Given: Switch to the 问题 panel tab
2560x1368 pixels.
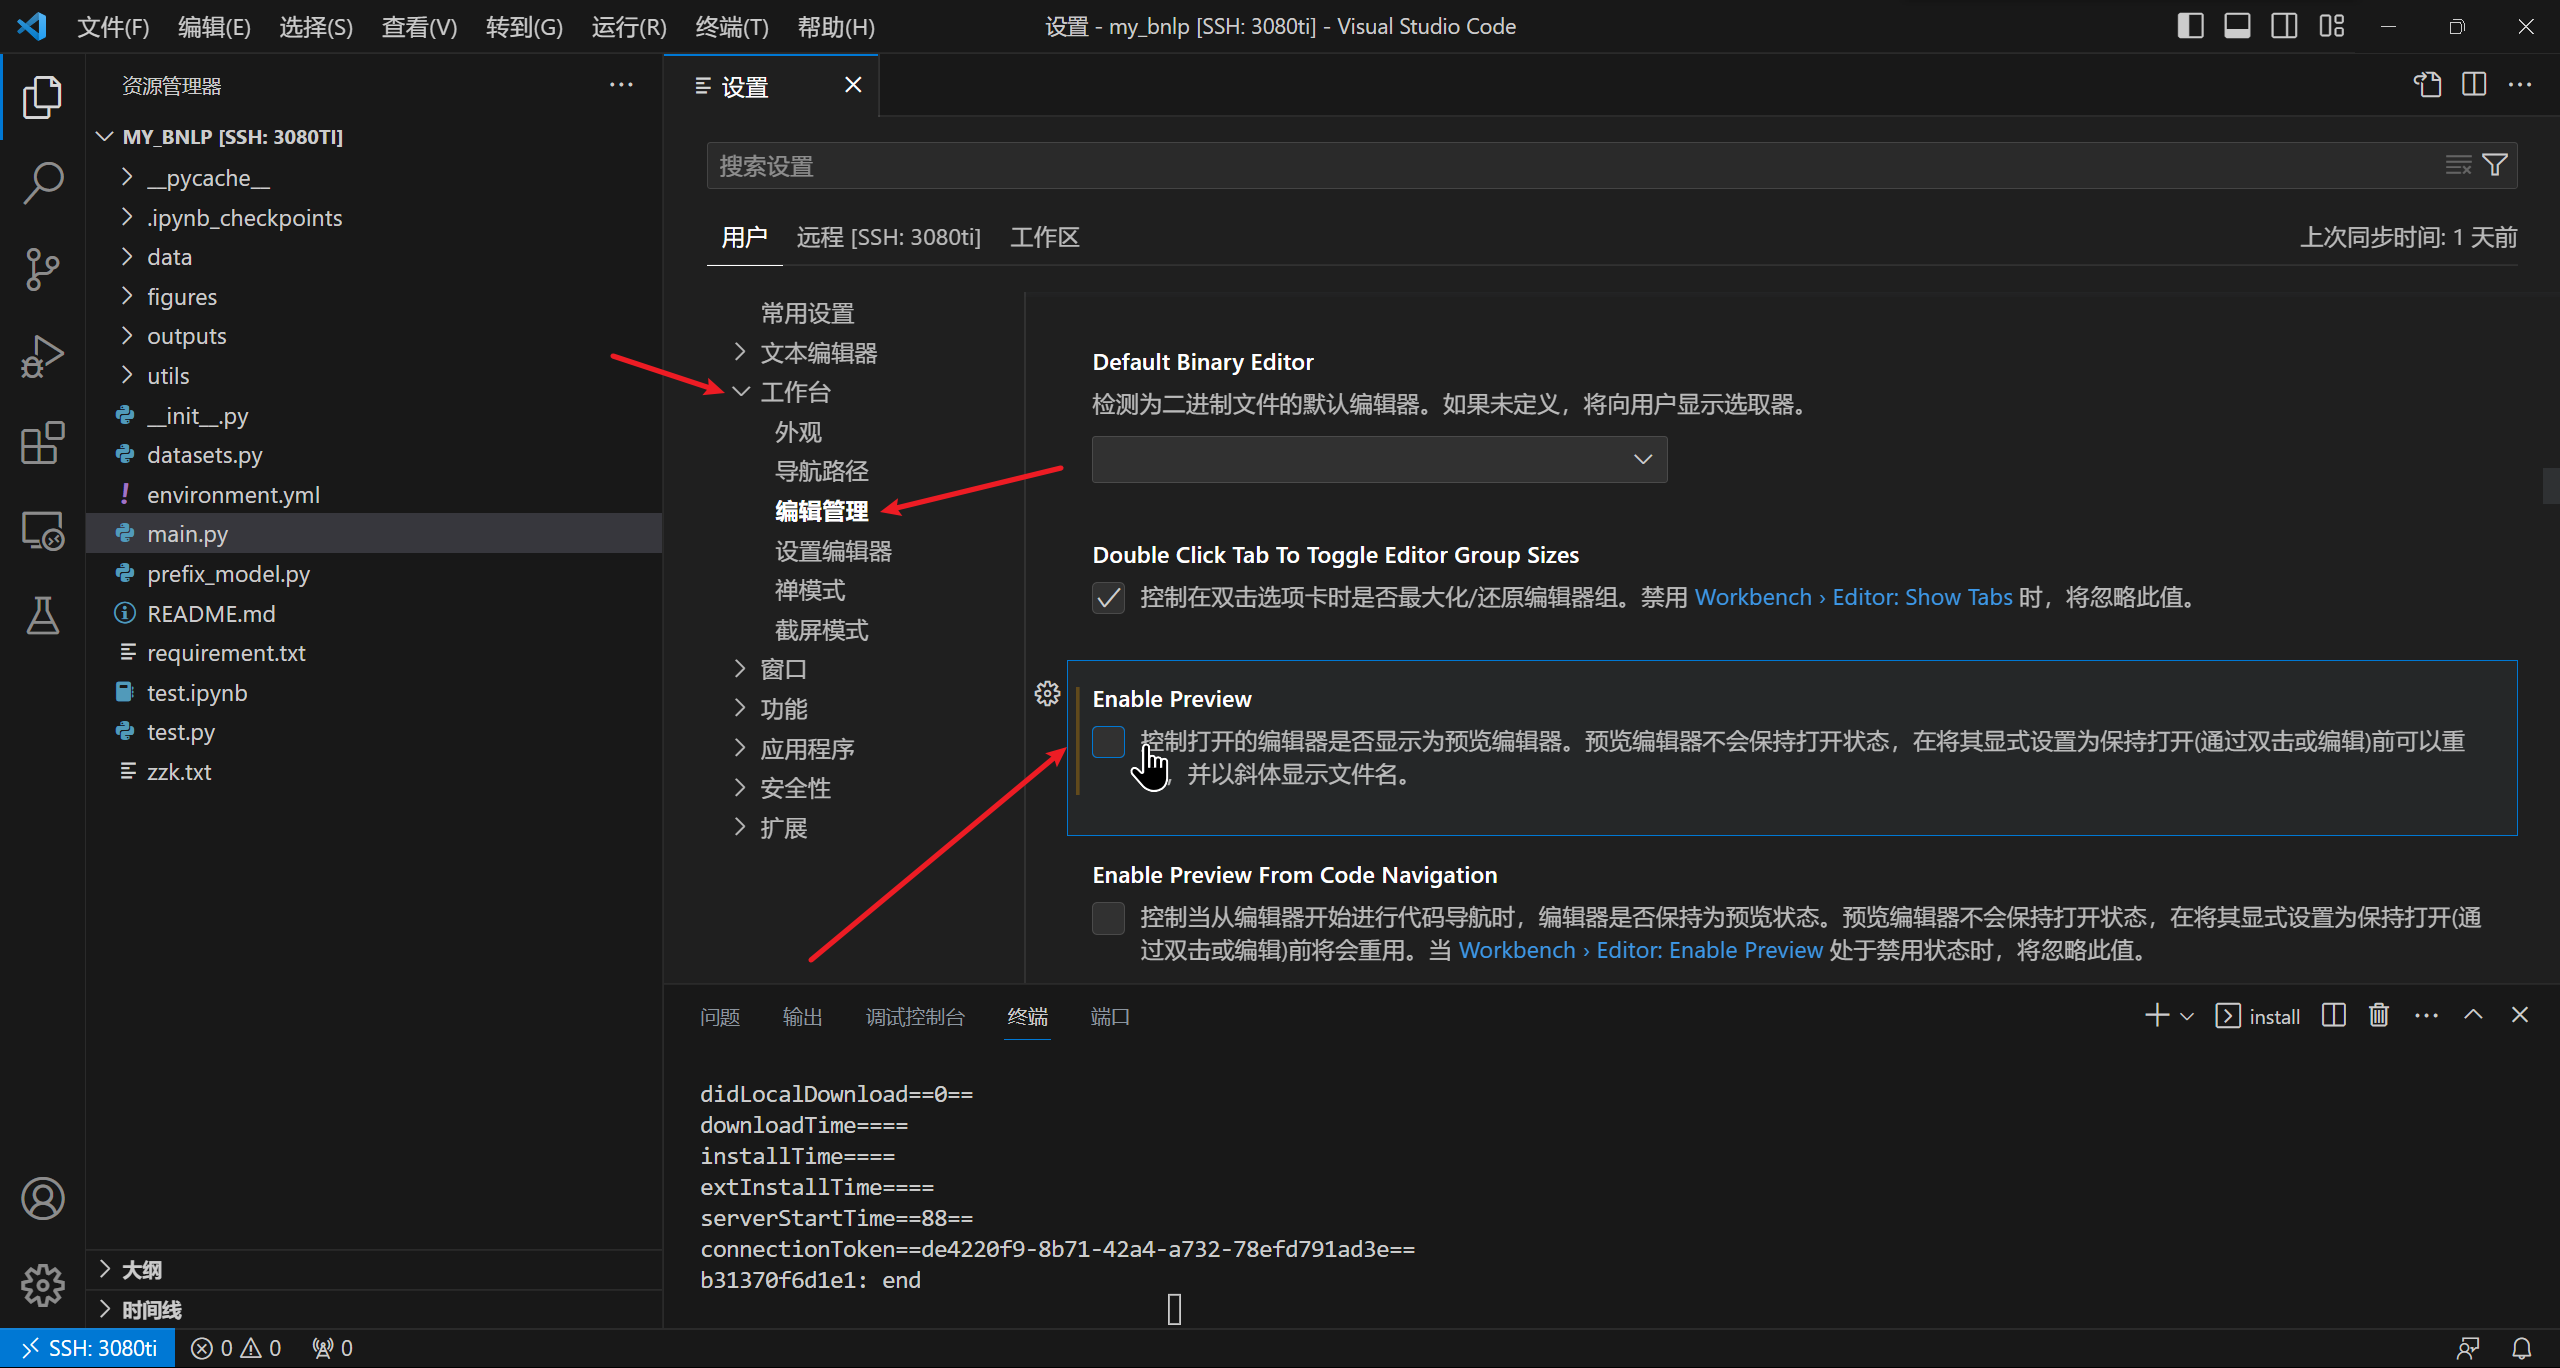Looking at the screenshot, I should [719, 1017].
